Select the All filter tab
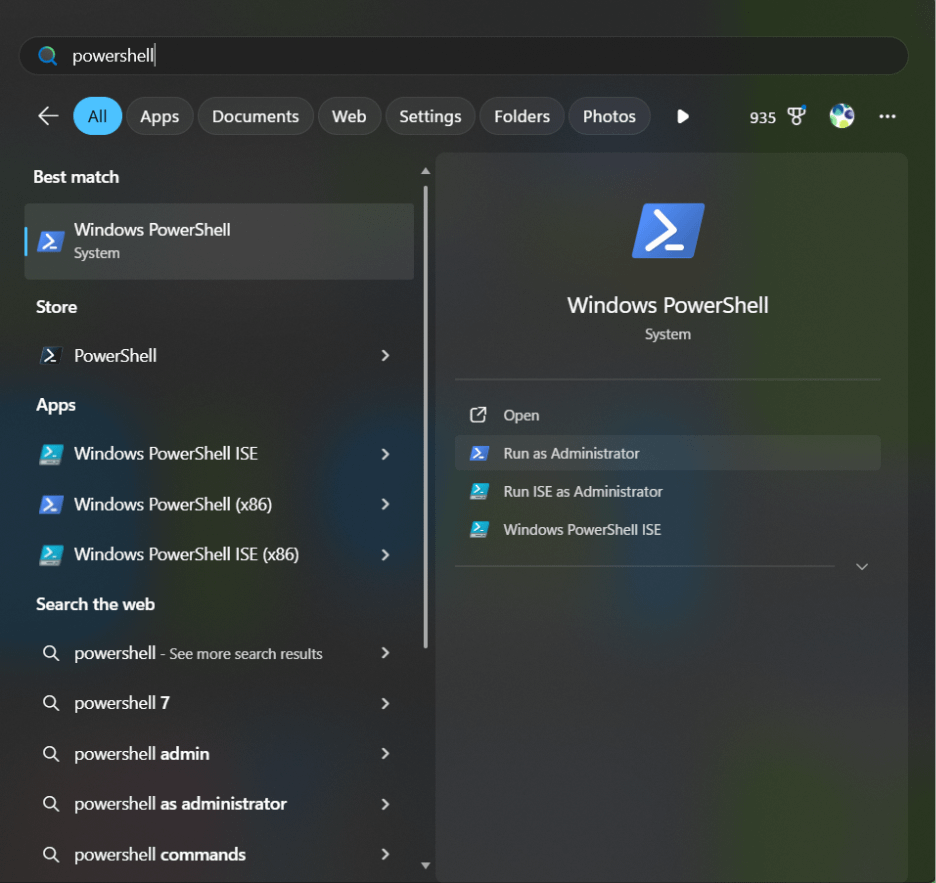The width and height of the screenshot is (936, 883). click(x=97, y=116)
